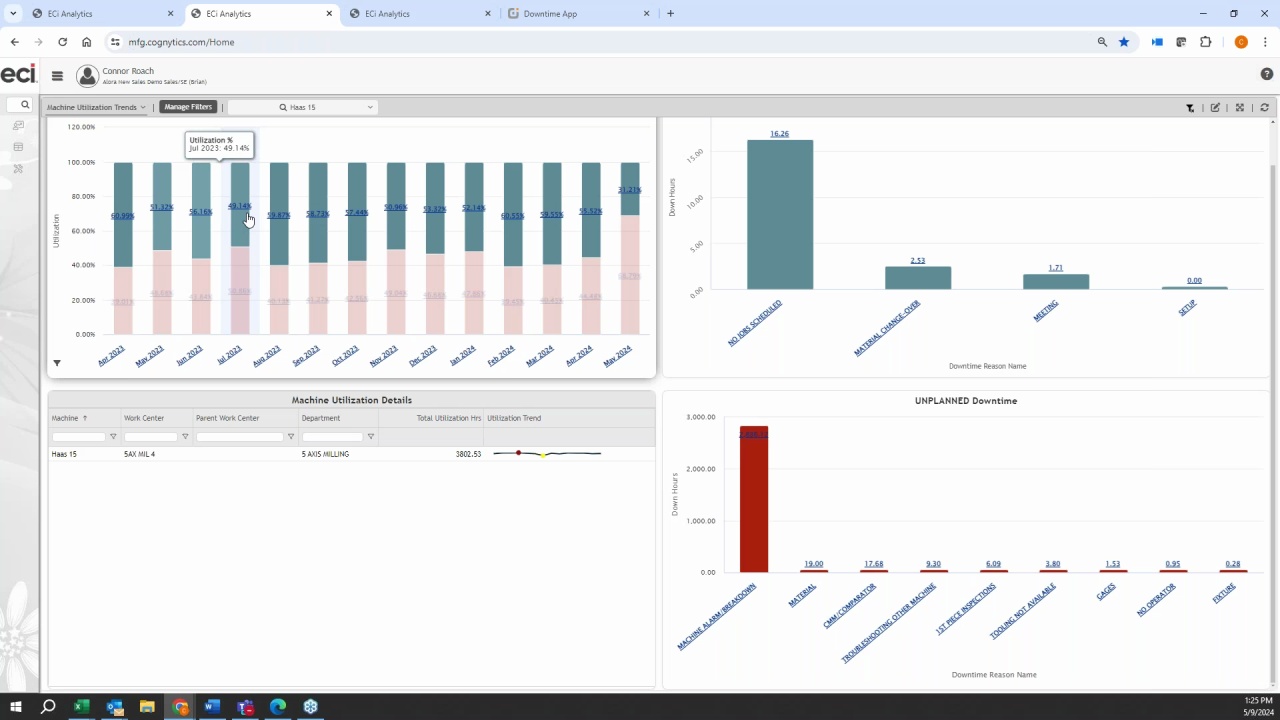The width and height of the screenshot is (1280, 720).
Task: Click the May 2024 axis label link
Action: [618, 356]
